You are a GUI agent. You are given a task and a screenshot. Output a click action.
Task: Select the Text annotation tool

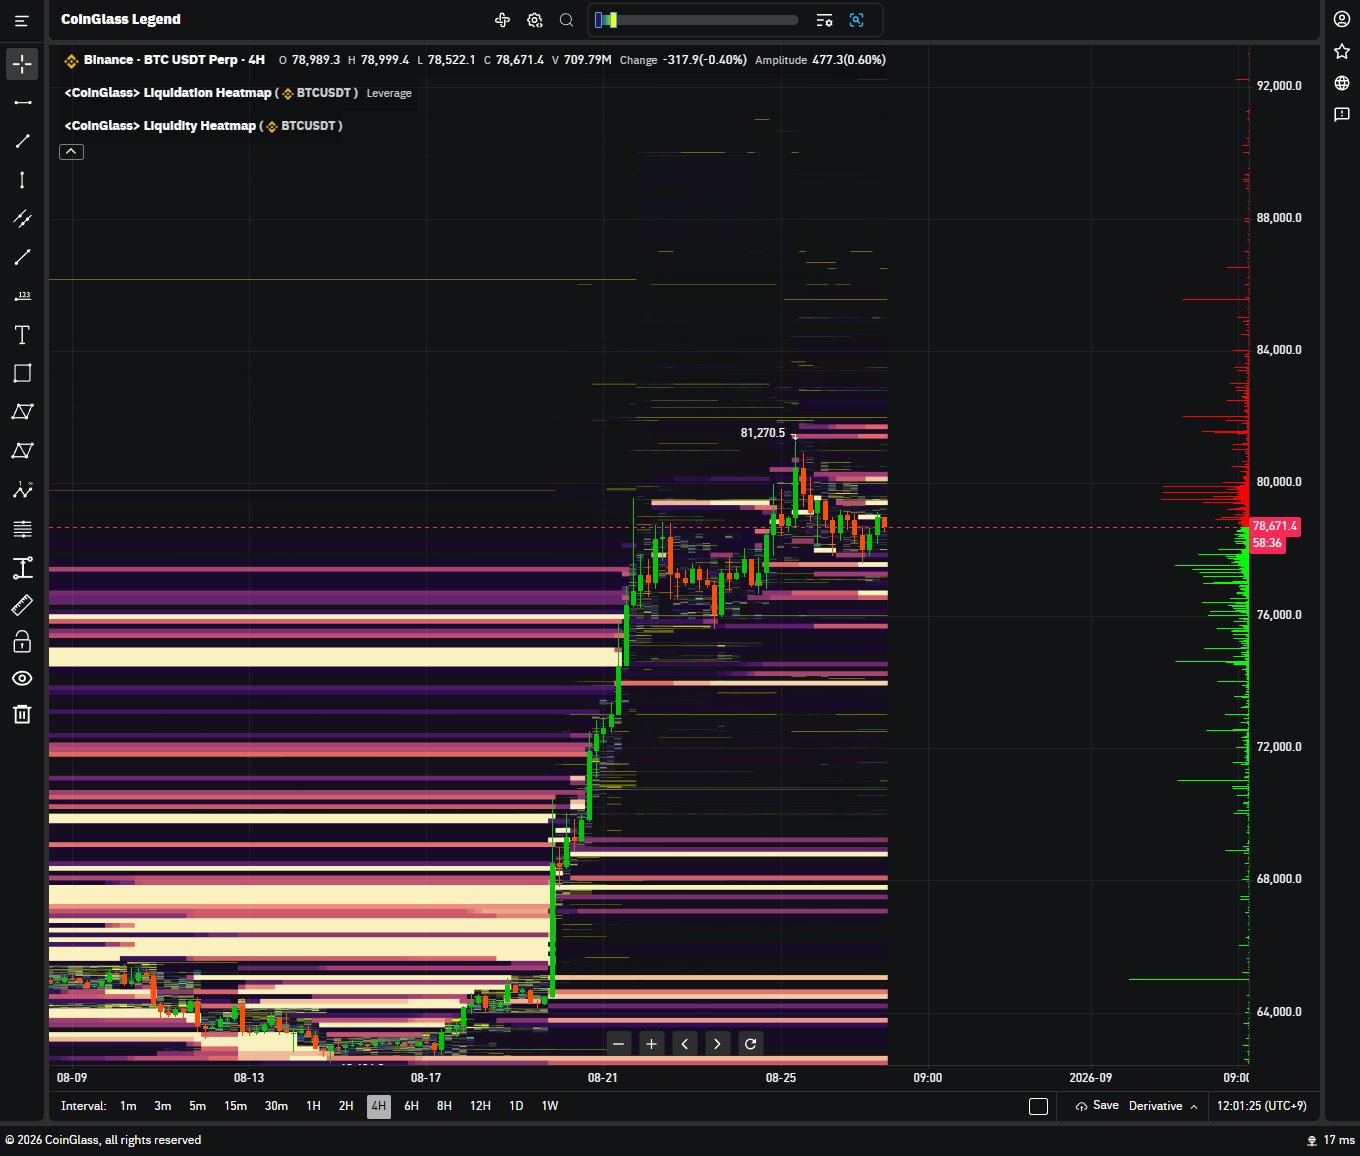click(x=22, y=335)
